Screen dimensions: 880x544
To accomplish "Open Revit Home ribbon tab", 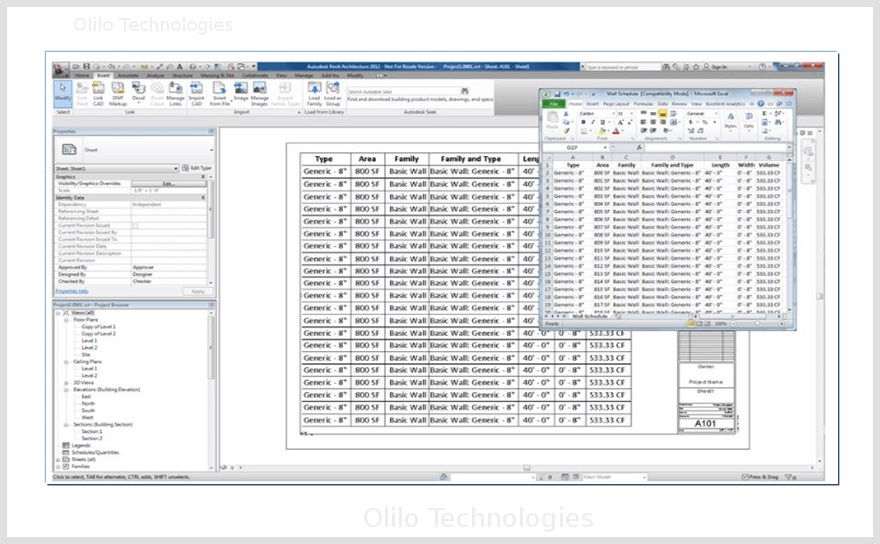I will (82, 75).
